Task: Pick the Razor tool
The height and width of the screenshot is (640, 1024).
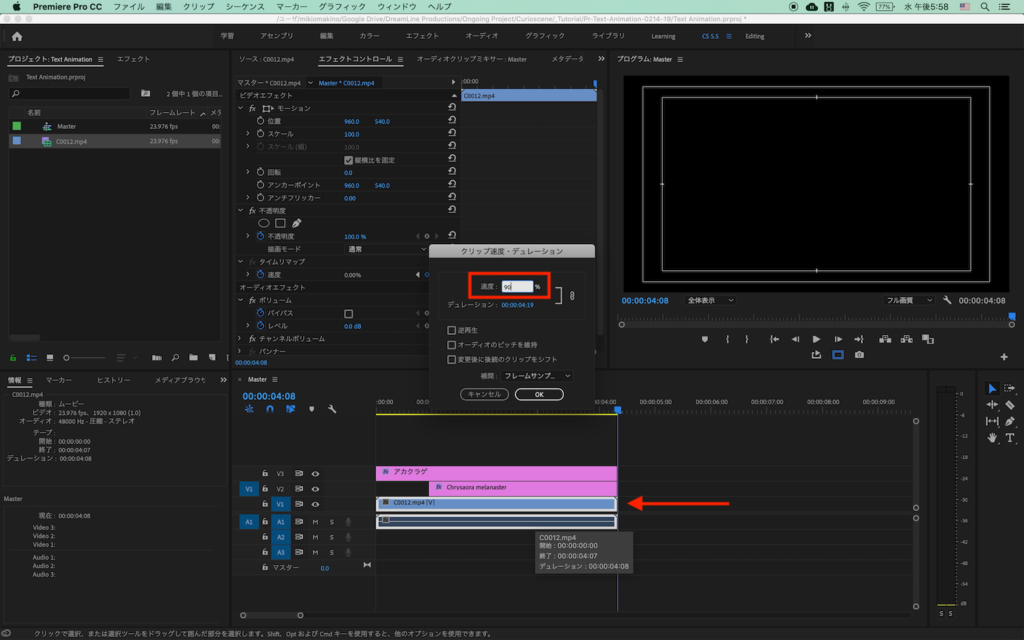Action: click(1010, 405)
